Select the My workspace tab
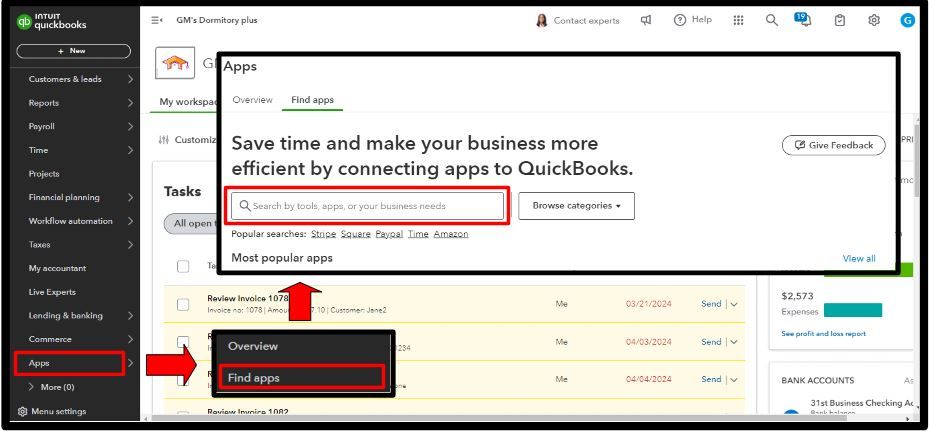Image resolution: width=929 pixels, height=431 pixels. pos(187,102)
